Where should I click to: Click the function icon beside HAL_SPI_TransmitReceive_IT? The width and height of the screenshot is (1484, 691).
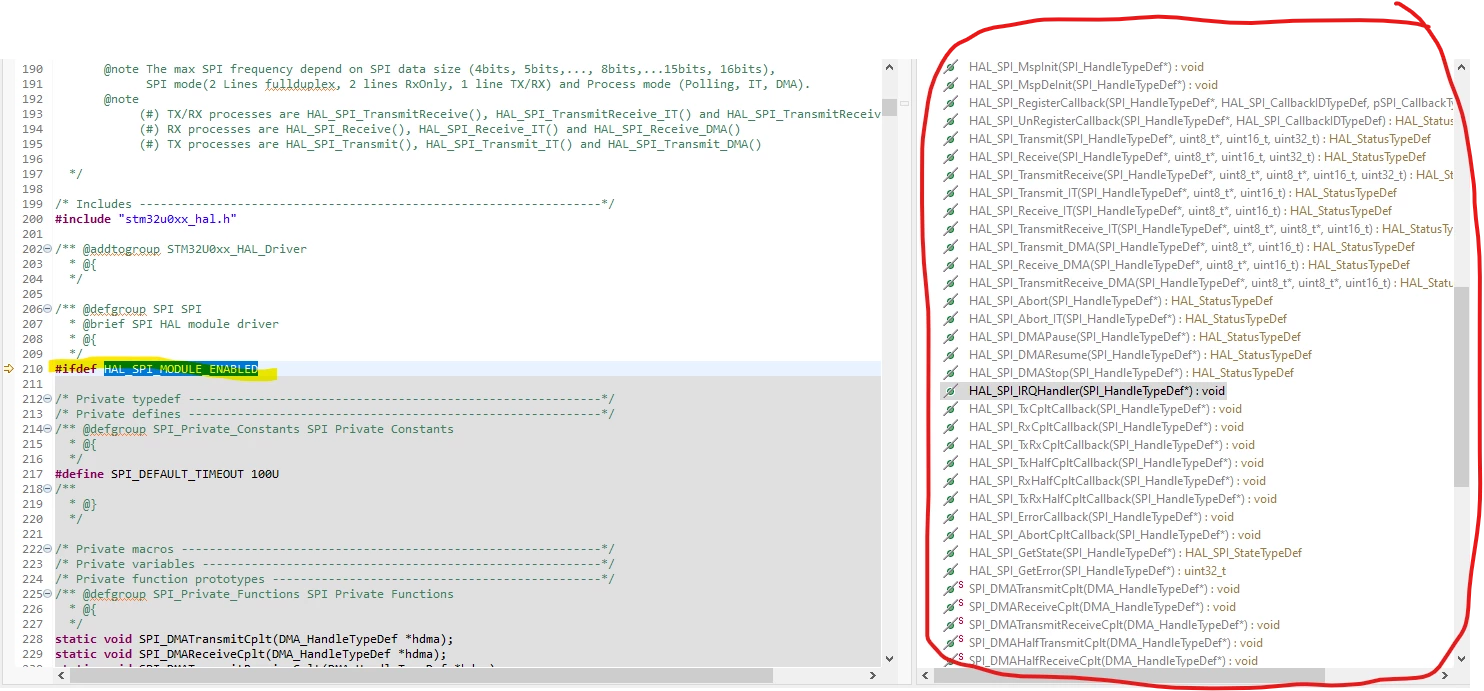(x=951, y=229)
